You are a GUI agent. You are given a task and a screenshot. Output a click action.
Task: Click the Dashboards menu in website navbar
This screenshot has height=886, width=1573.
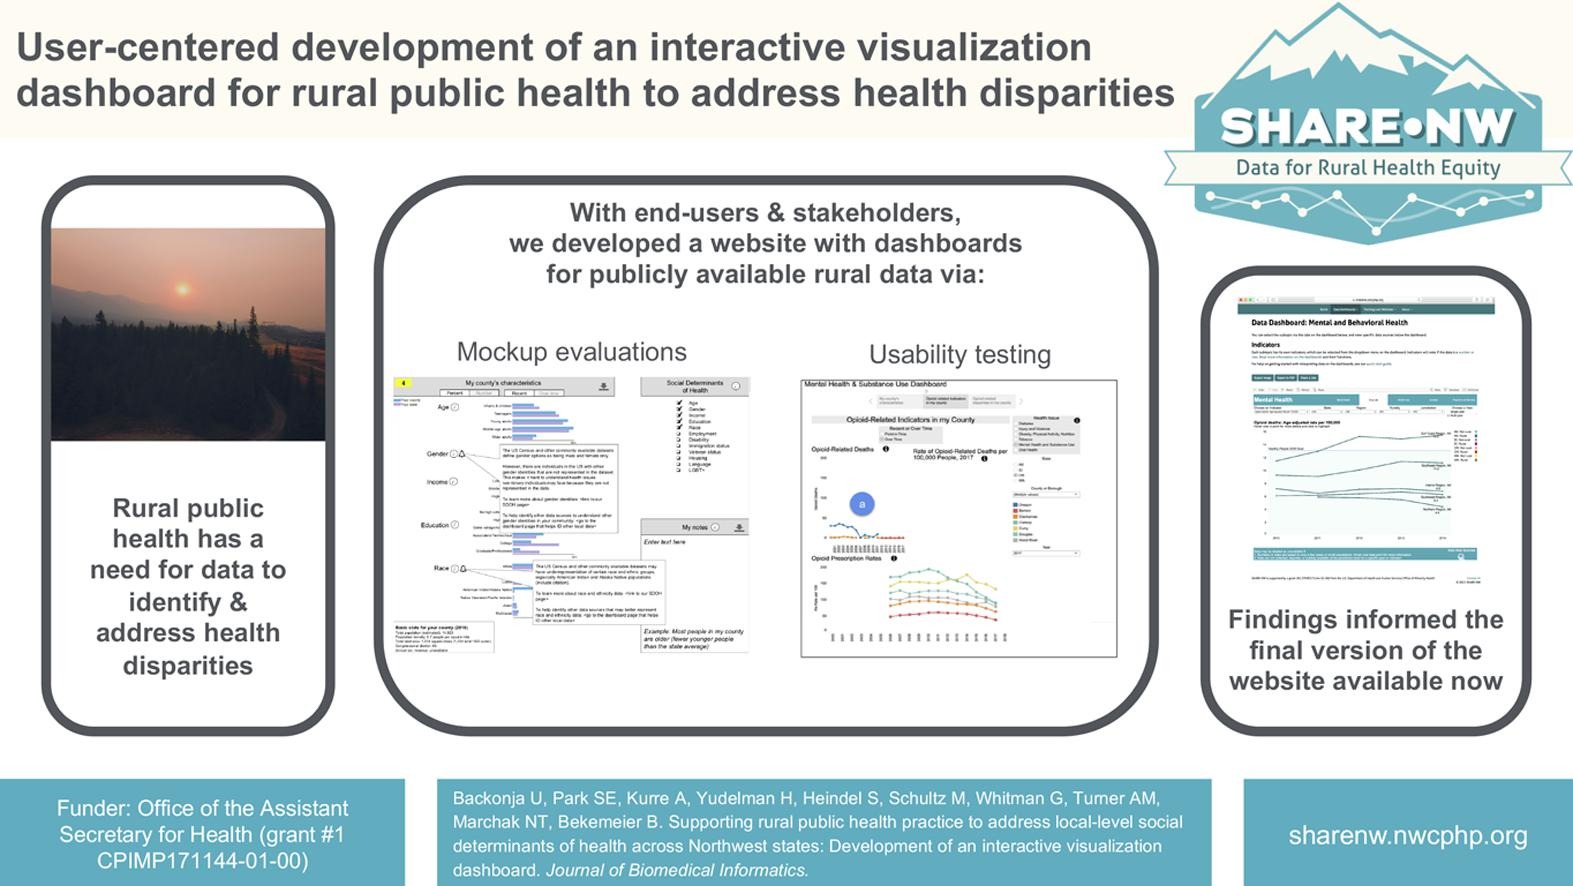coord(1344,309)
